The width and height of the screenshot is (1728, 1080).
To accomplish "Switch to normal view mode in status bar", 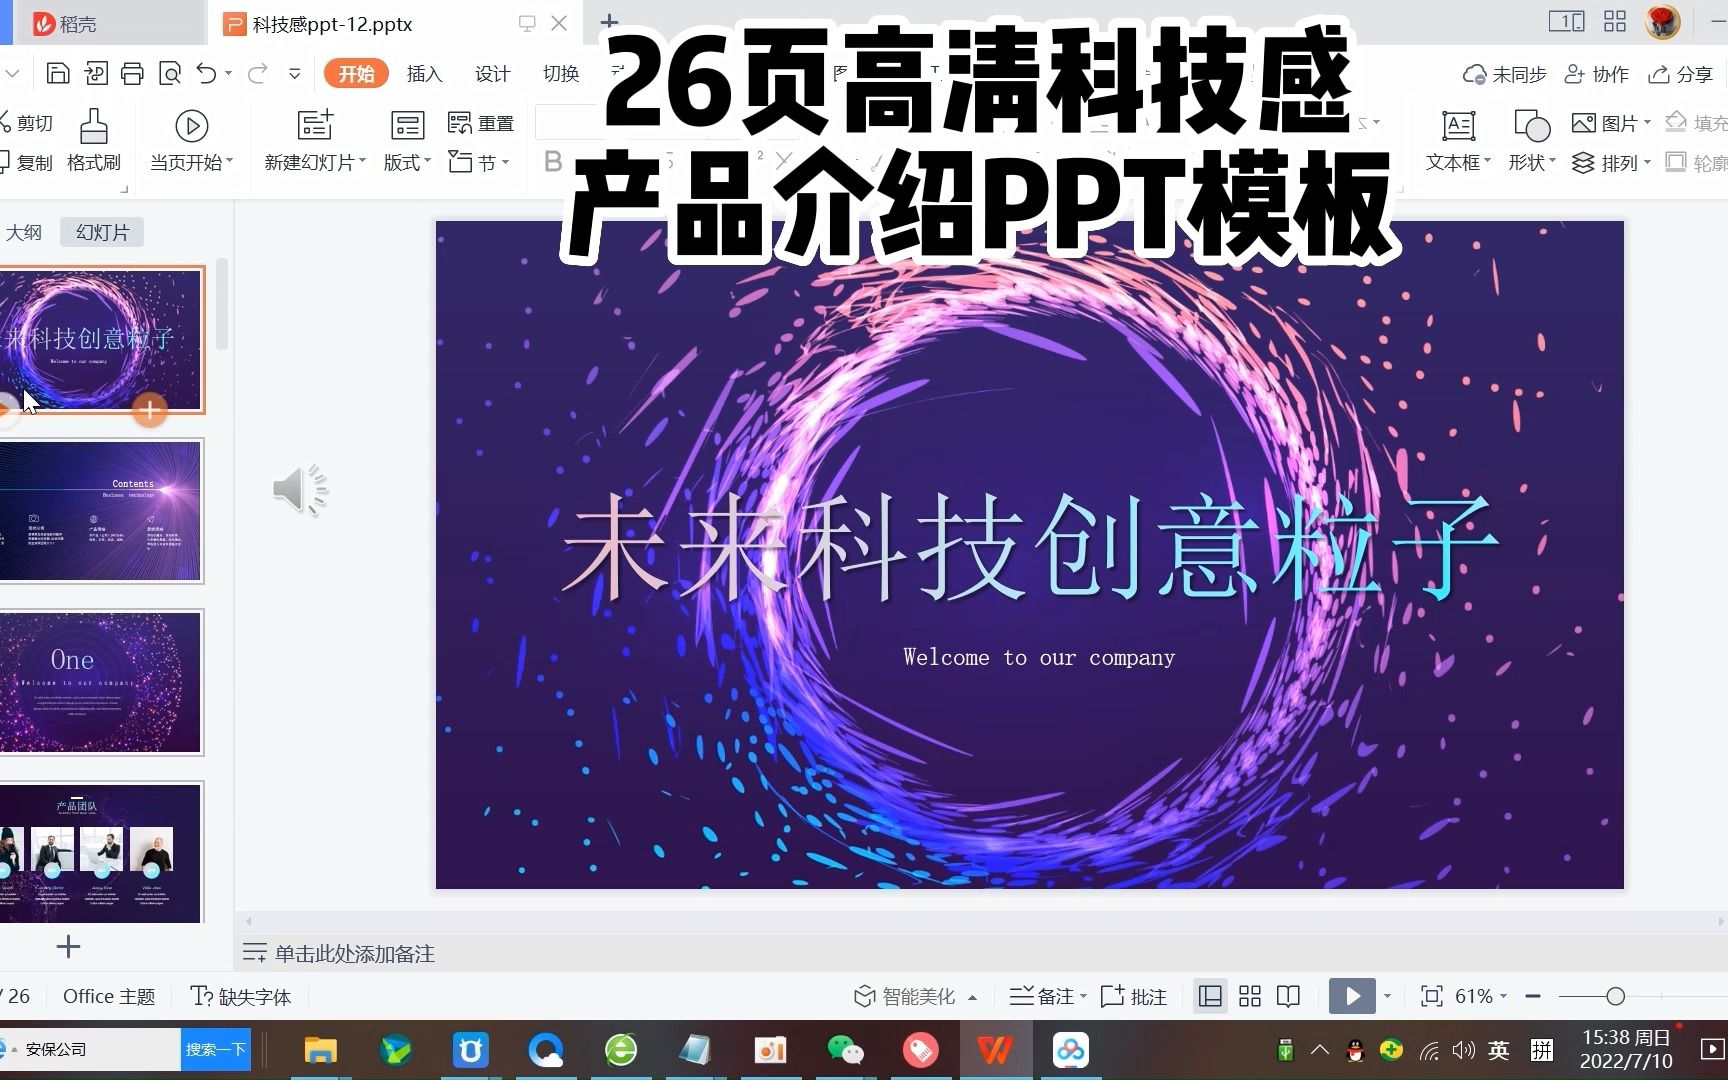I will [1210, 996].
